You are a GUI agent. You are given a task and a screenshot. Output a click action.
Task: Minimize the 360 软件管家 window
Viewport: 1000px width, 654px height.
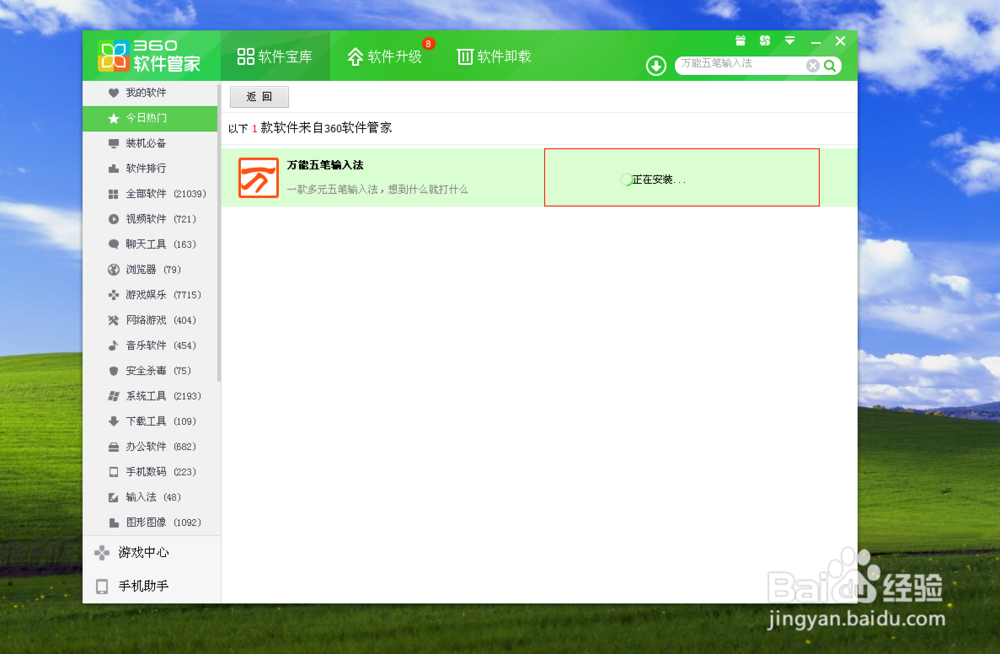(816, 42)
